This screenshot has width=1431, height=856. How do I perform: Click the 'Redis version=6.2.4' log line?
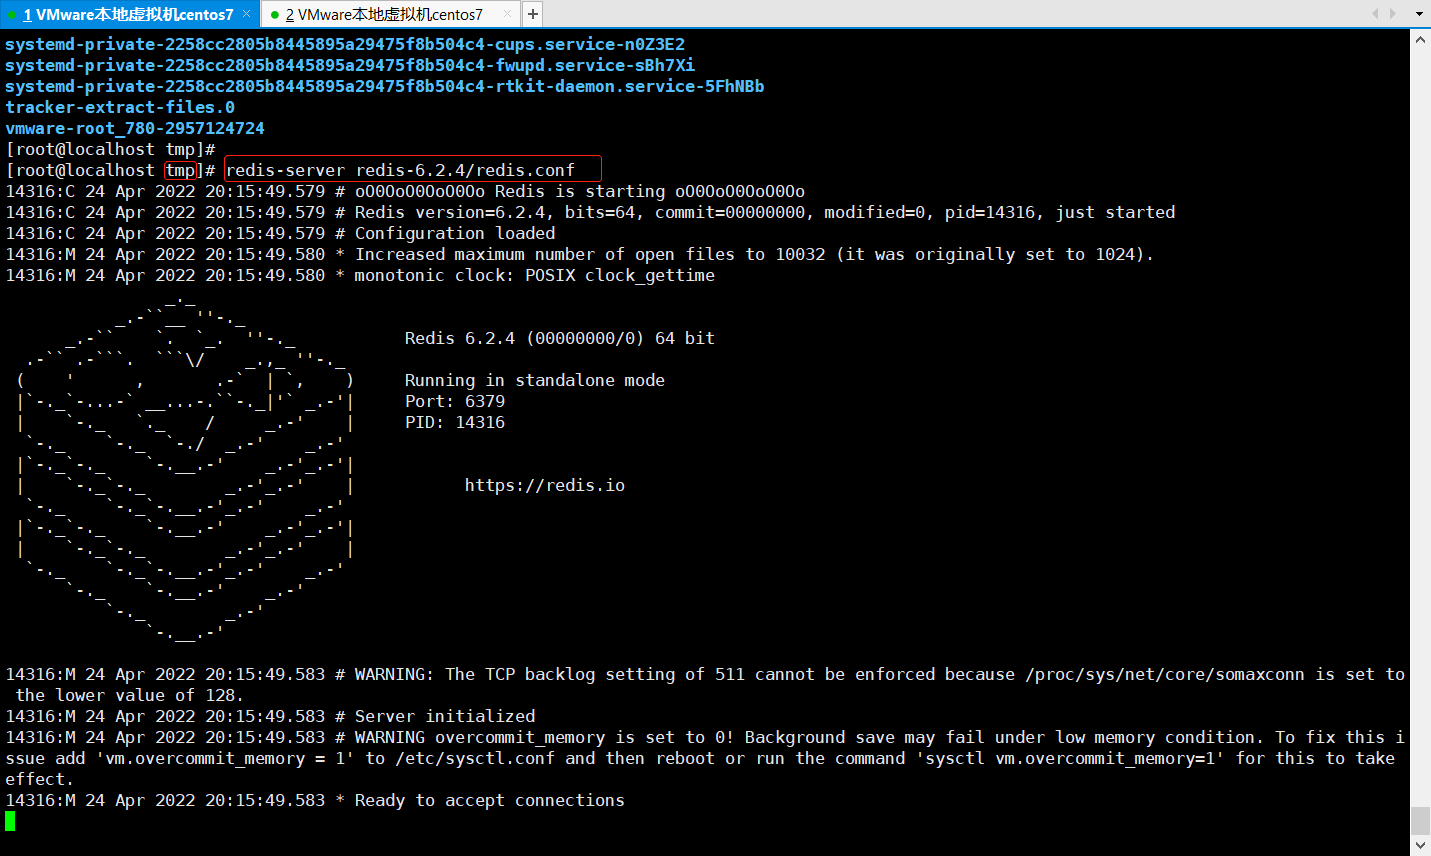tap(590, 212)
